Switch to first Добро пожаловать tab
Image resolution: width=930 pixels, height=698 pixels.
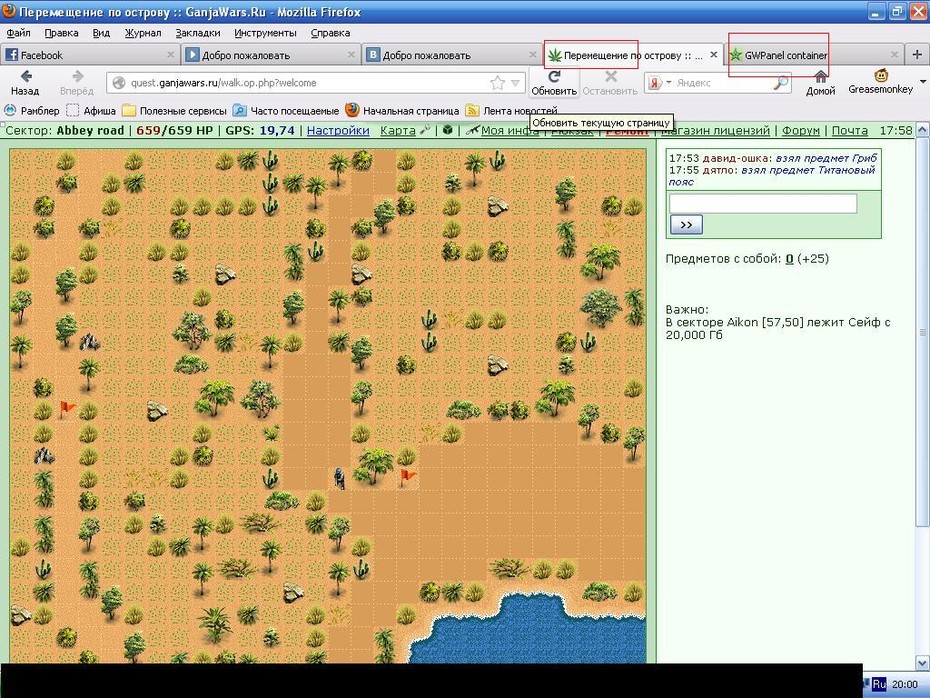tap(271, 55)
